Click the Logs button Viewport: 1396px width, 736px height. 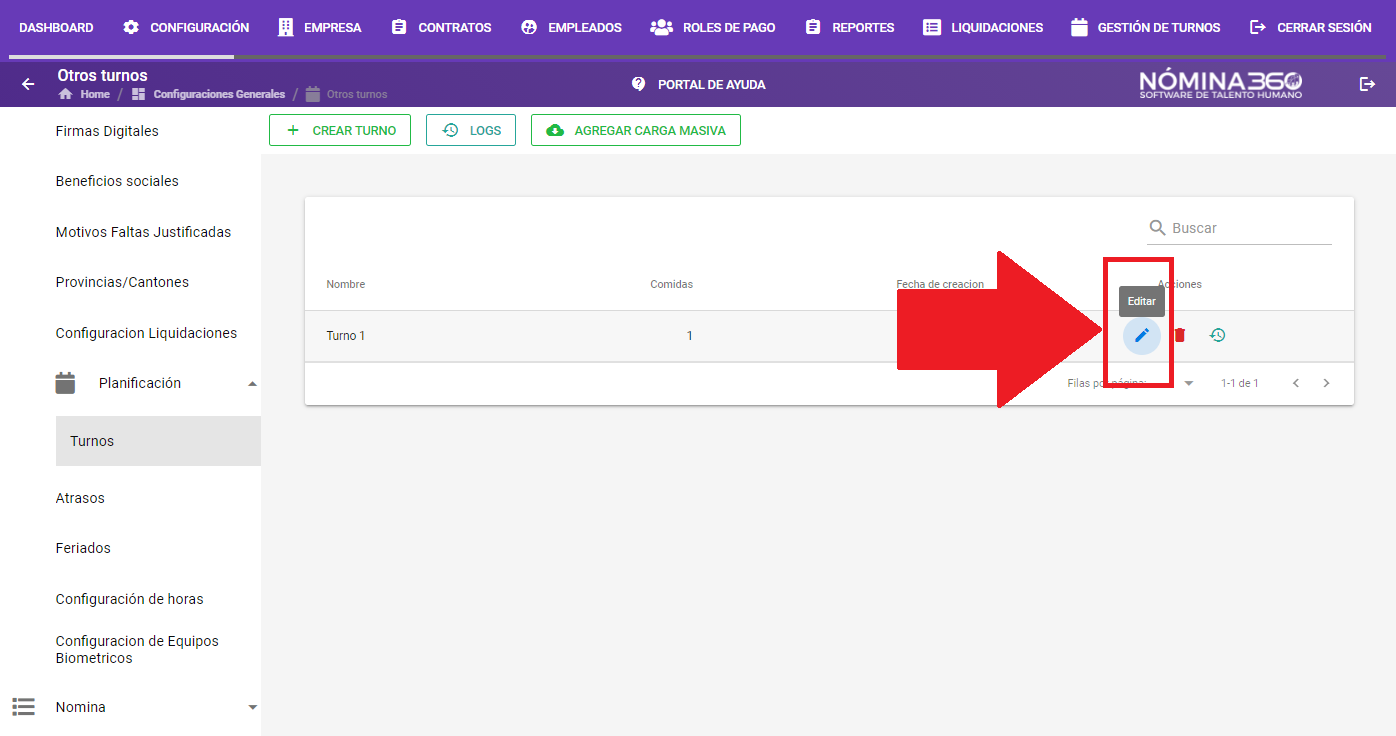471,130
